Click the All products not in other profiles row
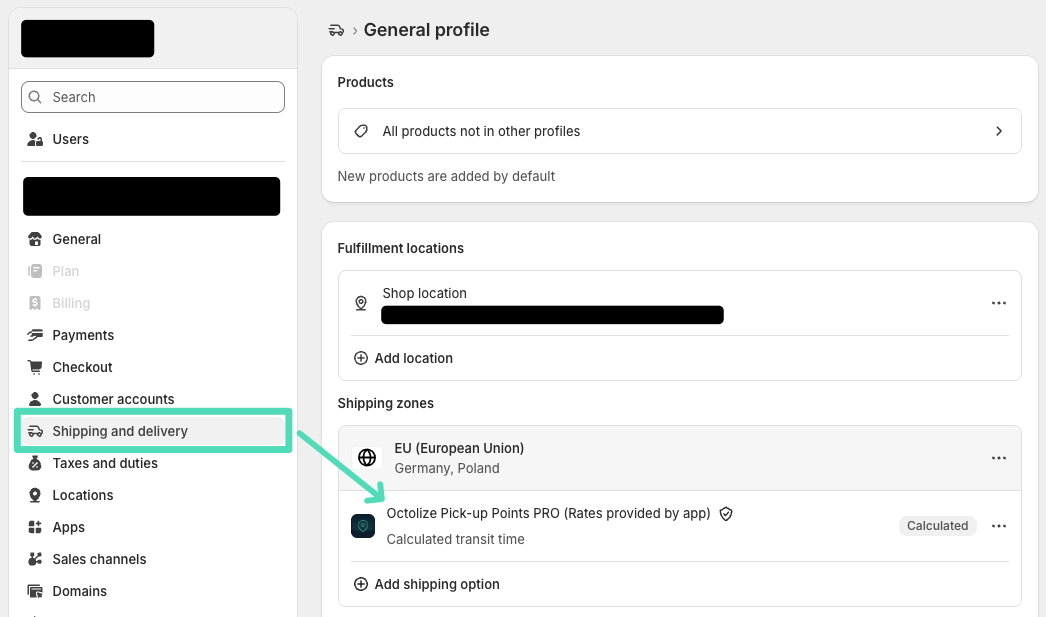The image size is (1046, 617). tap(680, 131)
